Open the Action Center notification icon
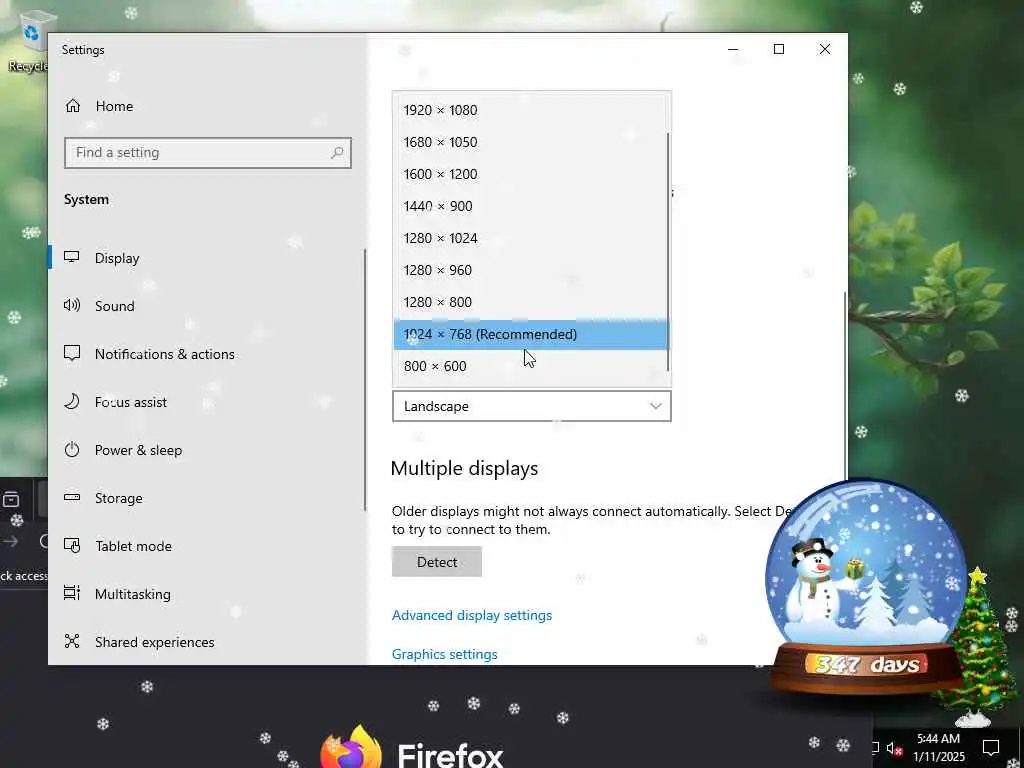Image resolution: width=1024 pixels, height=768 pixels. coord(991,748)
